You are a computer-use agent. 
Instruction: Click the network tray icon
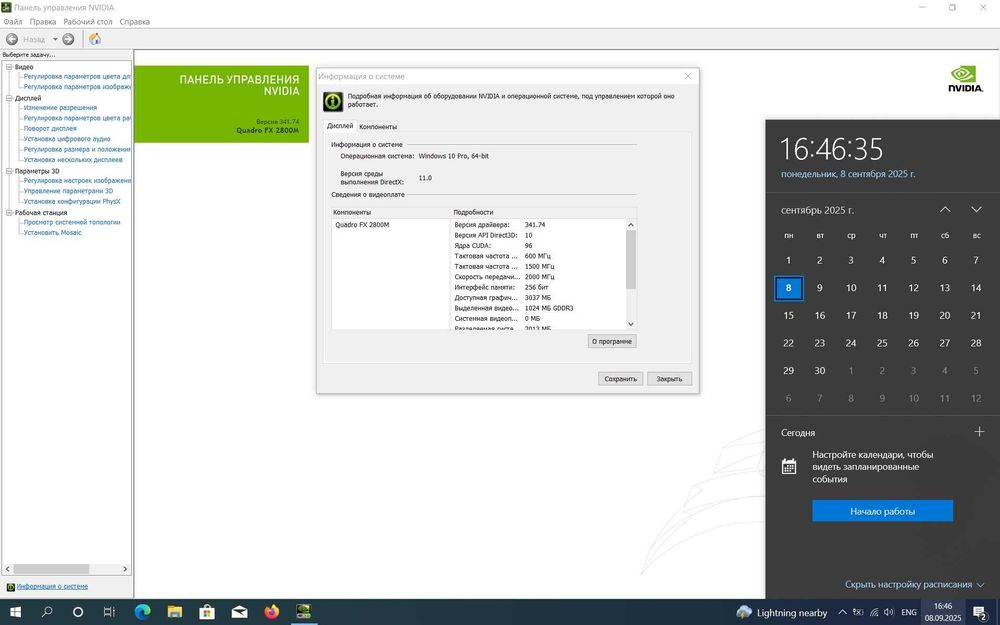coord(874,612)
